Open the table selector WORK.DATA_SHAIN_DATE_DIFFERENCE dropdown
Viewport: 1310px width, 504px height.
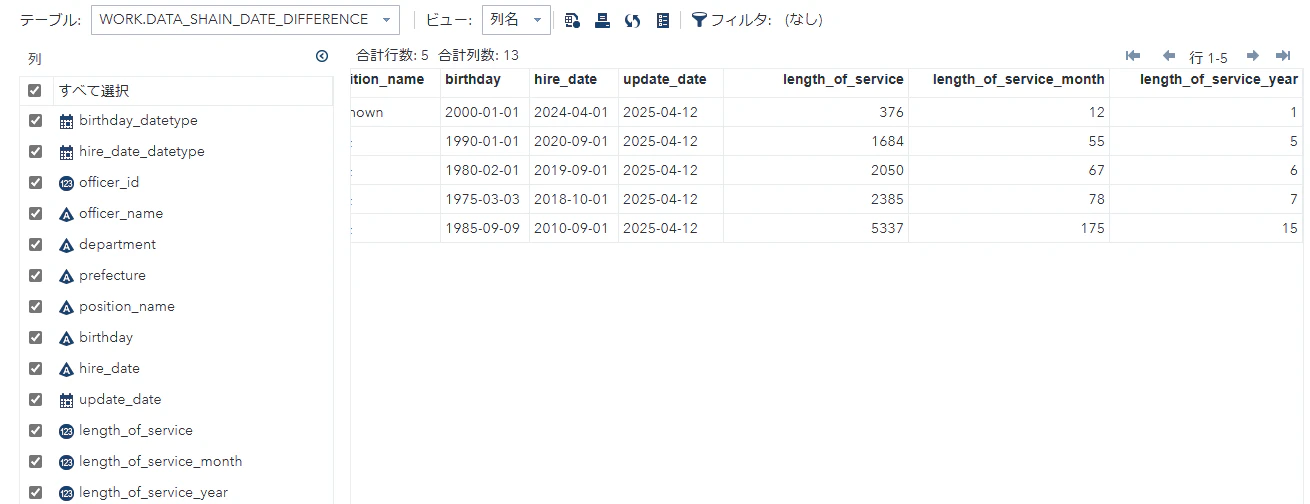(245, 20)
